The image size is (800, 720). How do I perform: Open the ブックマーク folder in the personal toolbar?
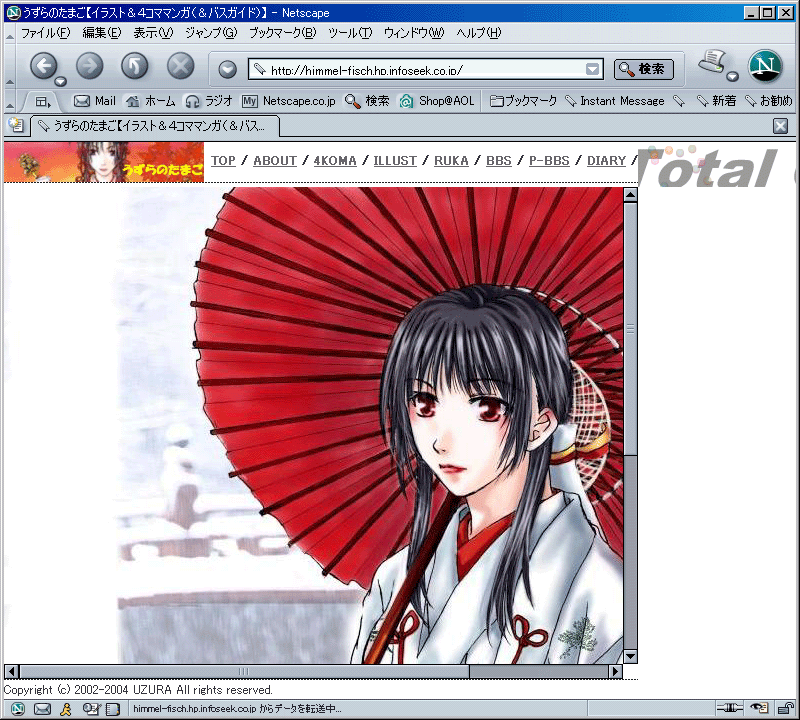click(x=523, y=101)
